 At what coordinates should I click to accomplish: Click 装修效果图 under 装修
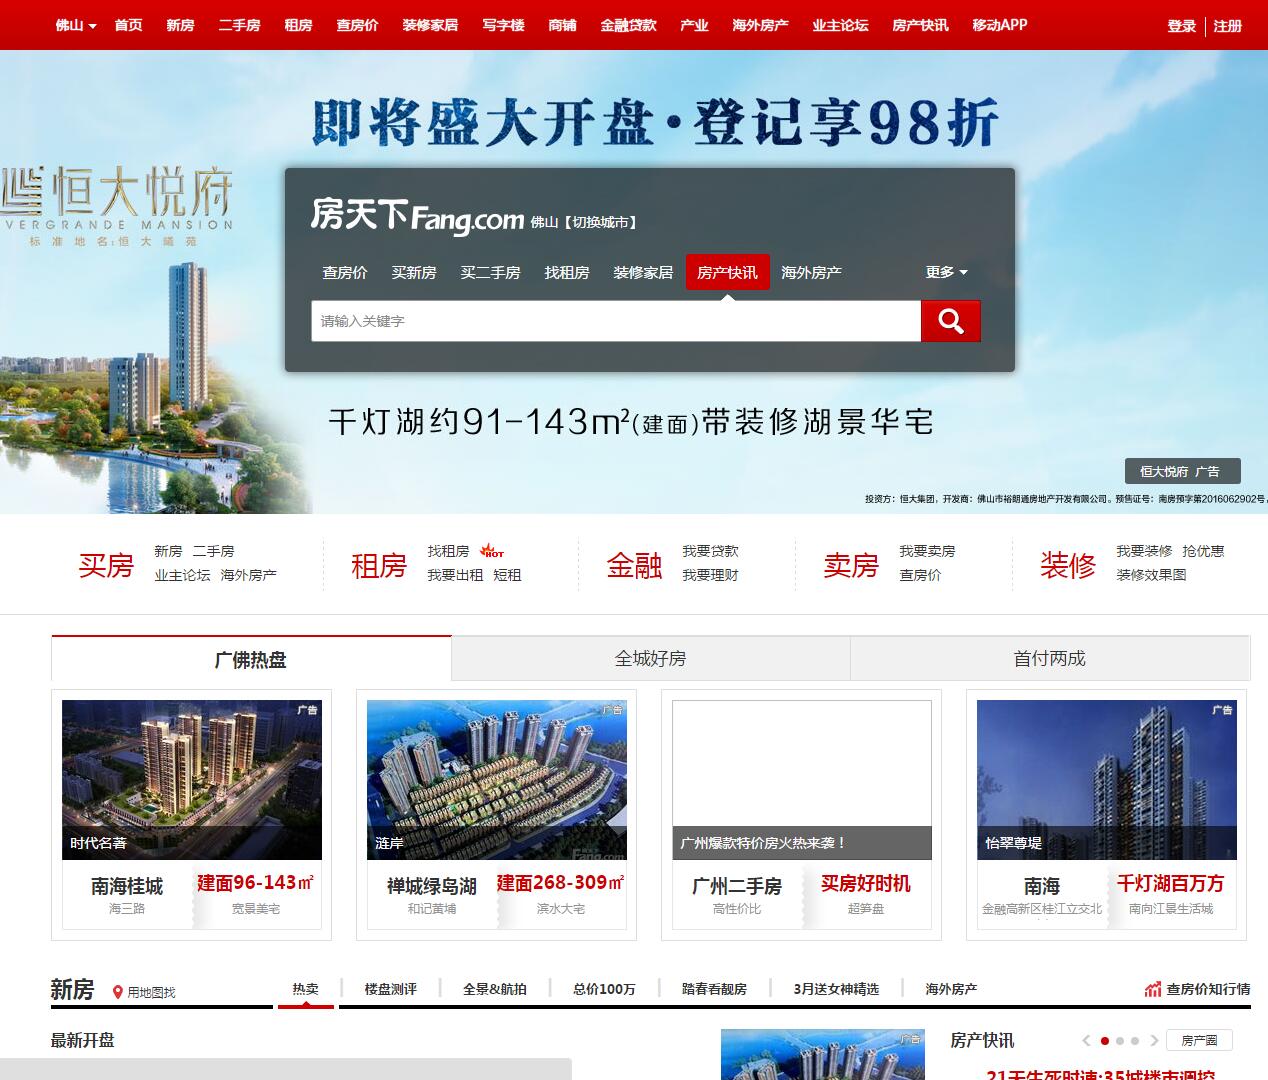[1151, 575]
